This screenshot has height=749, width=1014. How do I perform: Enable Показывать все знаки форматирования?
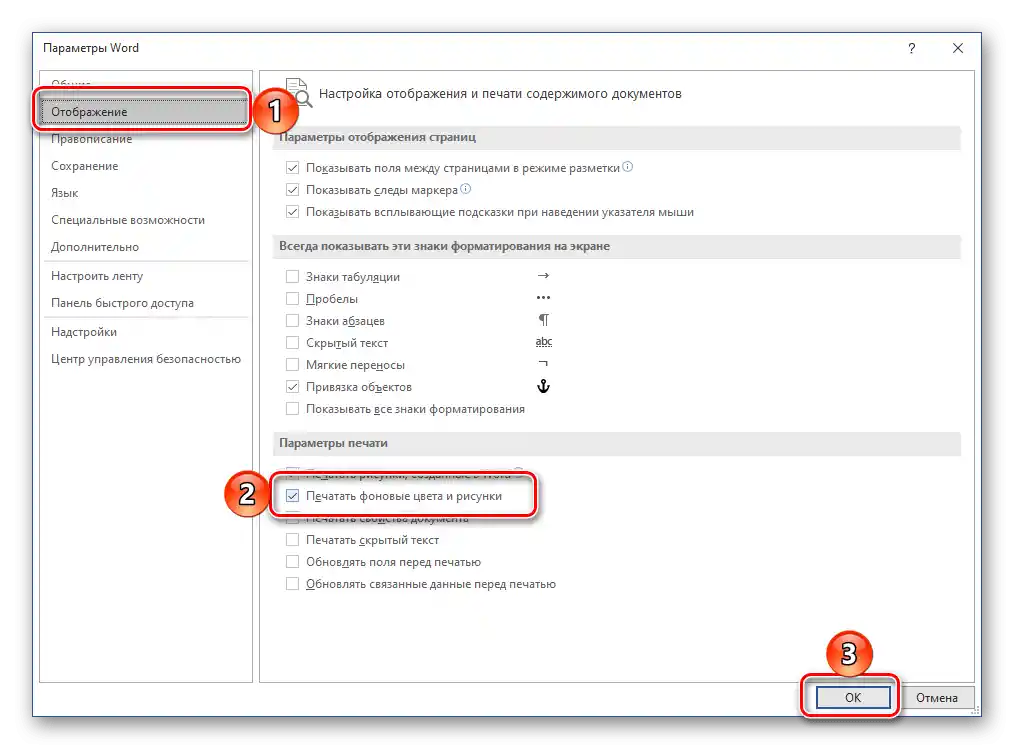(292, 409)
